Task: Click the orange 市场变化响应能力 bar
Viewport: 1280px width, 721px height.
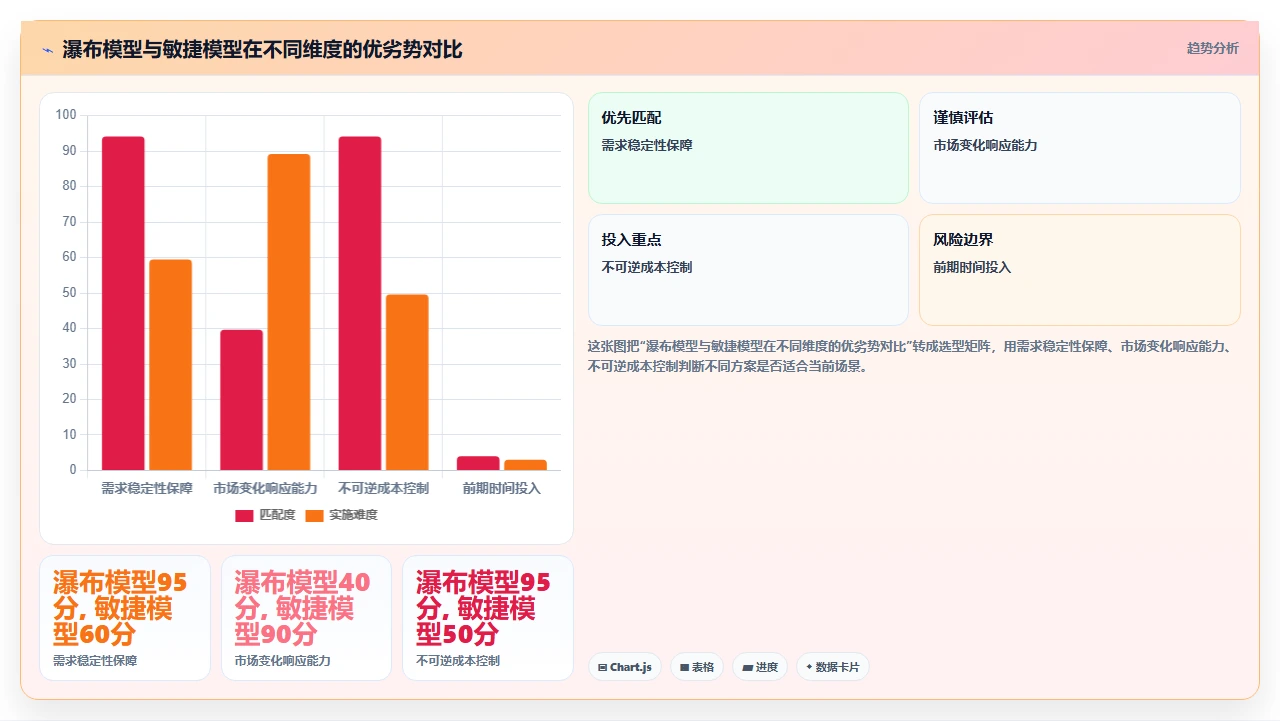Action: pyautogui.click(x=289, y=312)
